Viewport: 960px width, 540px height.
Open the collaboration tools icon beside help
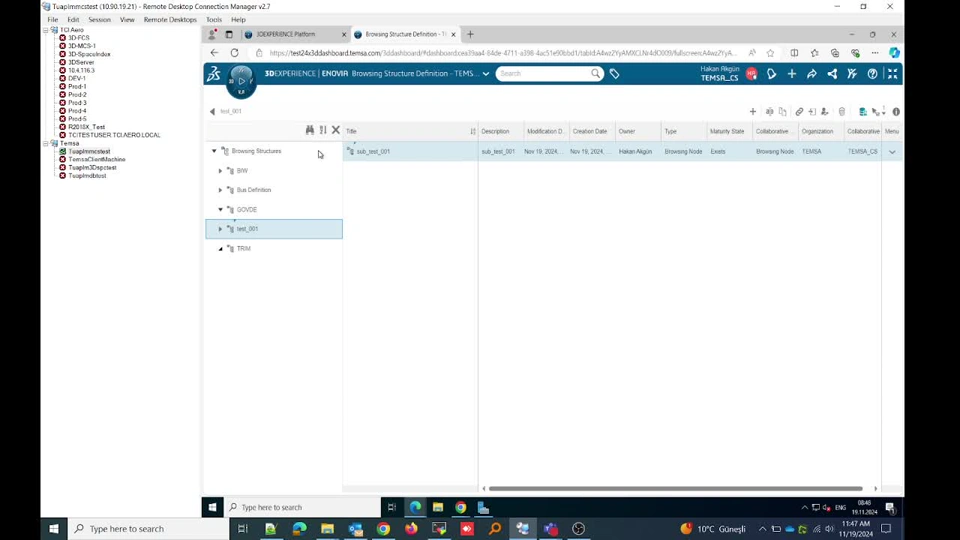[x=852, y=73]
